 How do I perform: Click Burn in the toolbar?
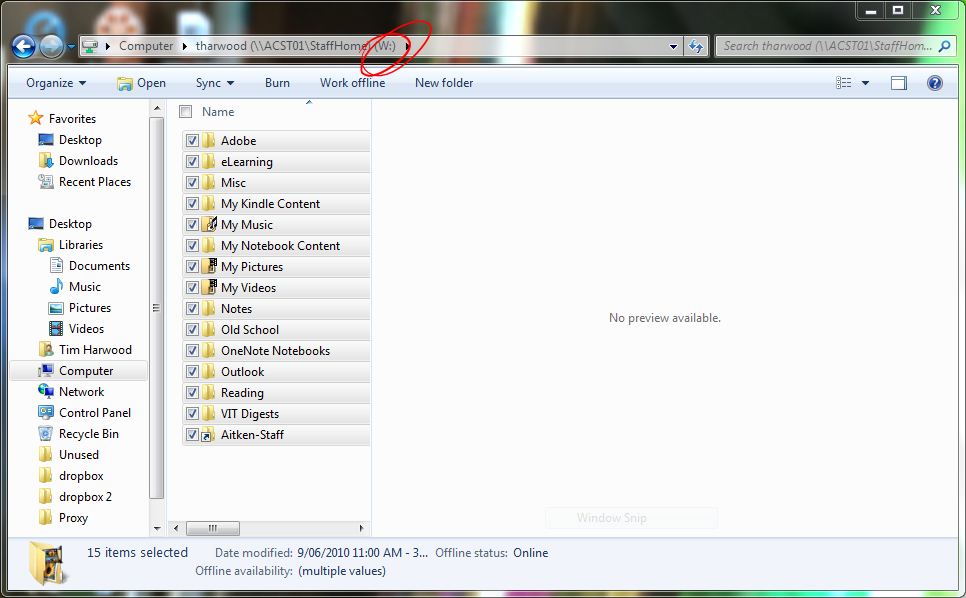tap(277, 83)
